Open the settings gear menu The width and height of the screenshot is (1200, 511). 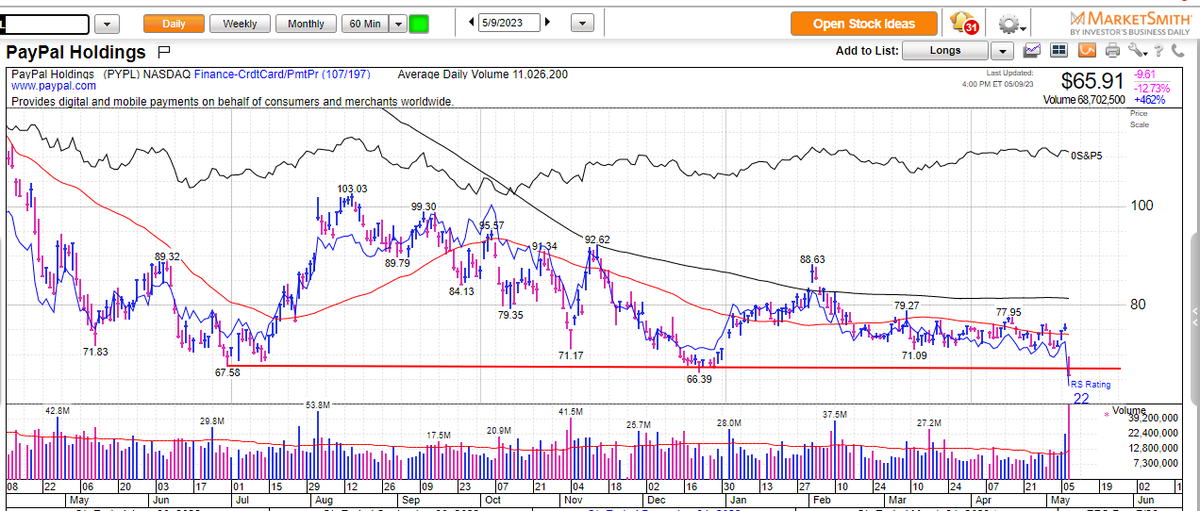click(x=1012, y=24)
